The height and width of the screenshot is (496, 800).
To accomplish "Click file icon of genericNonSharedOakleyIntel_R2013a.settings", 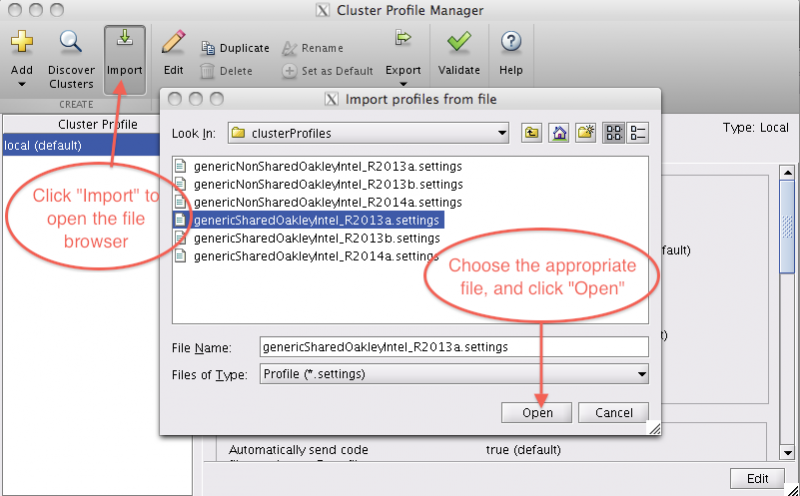I will click(180, 166).
